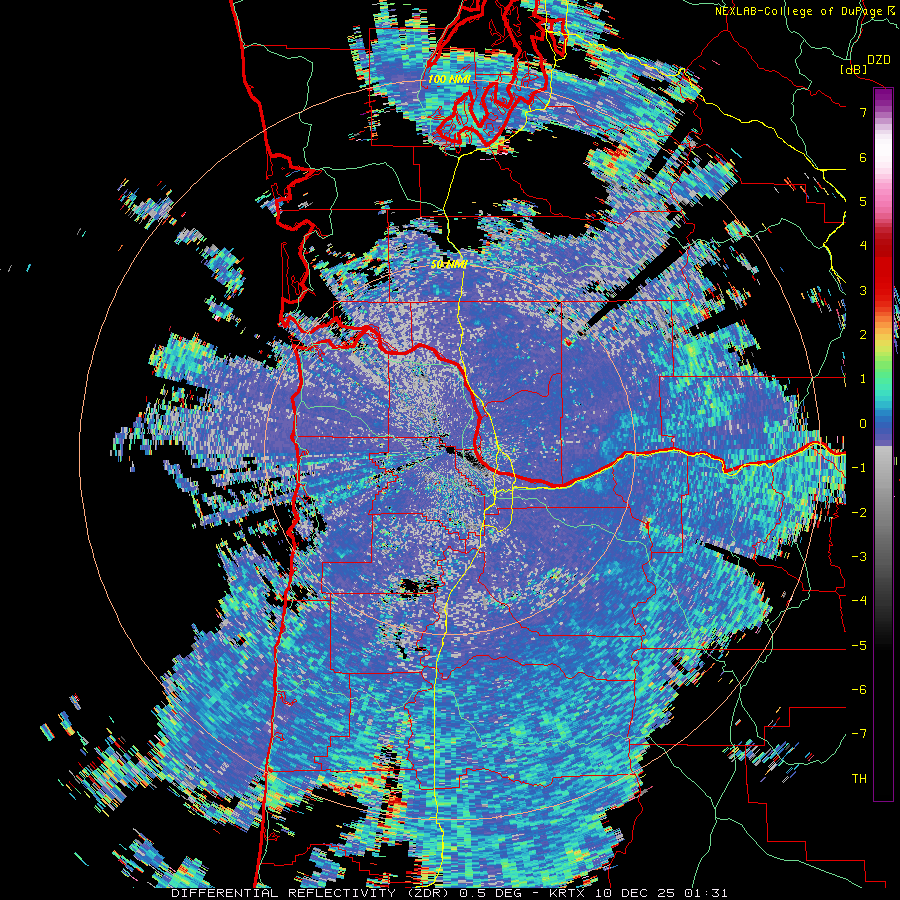The width and height of the screenshot is (900, 900).
Task: Click the DZD legend title
Action: [879, 60]
